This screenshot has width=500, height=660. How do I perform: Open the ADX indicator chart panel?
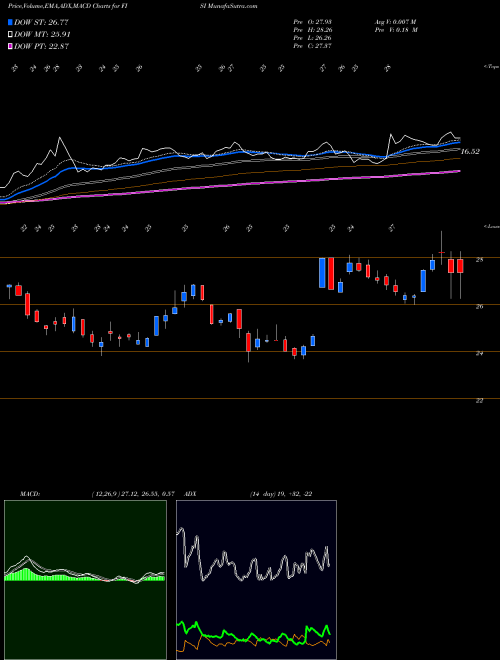pyautogui.click(x=256, y=580)
